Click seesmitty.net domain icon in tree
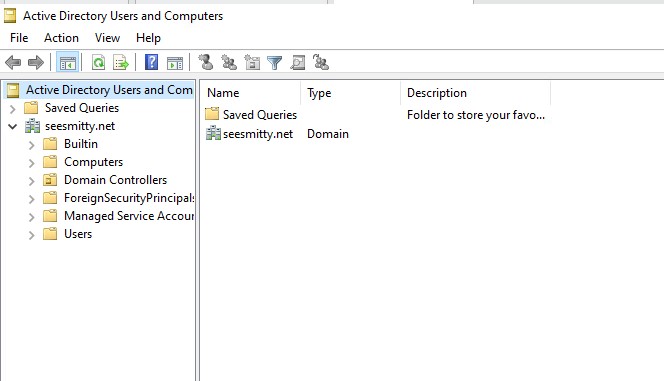The width and height of the screenshot is (664, 381). (x=32, y=126)
